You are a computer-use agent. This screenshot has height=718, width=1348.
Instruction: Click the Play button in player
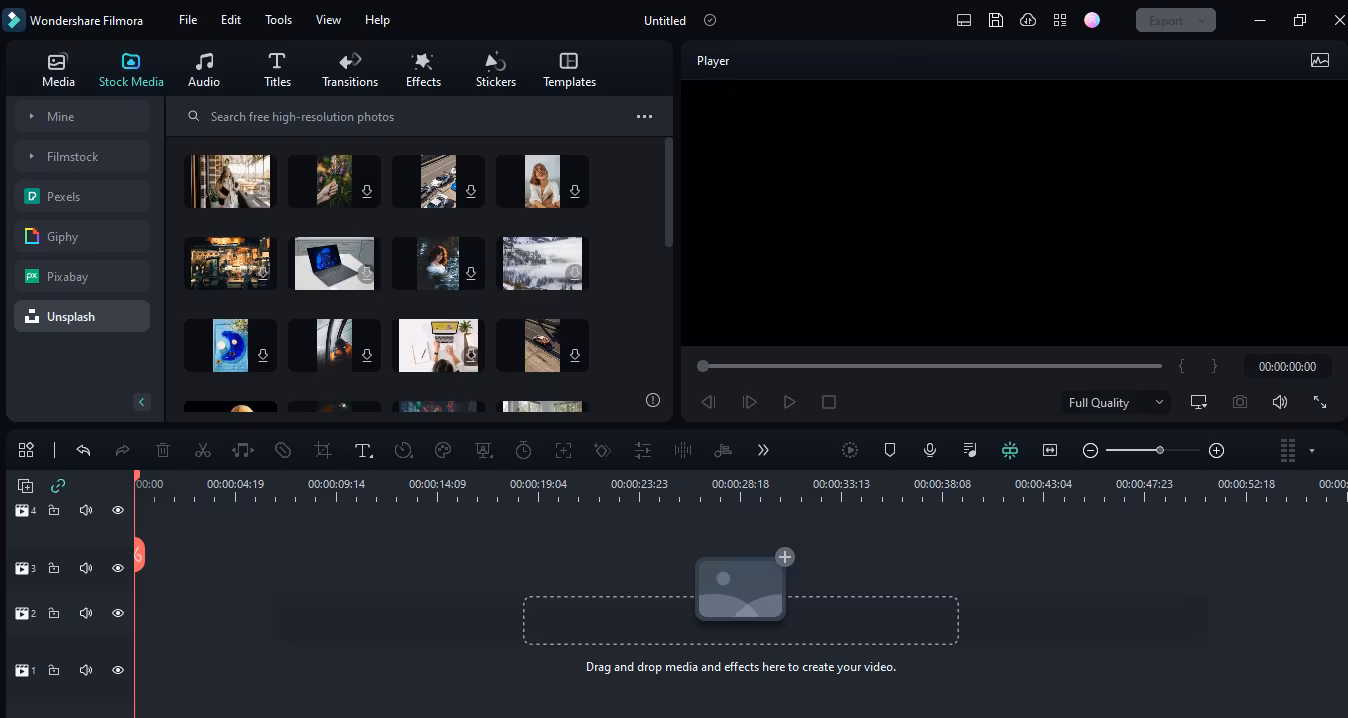[789, 402]
